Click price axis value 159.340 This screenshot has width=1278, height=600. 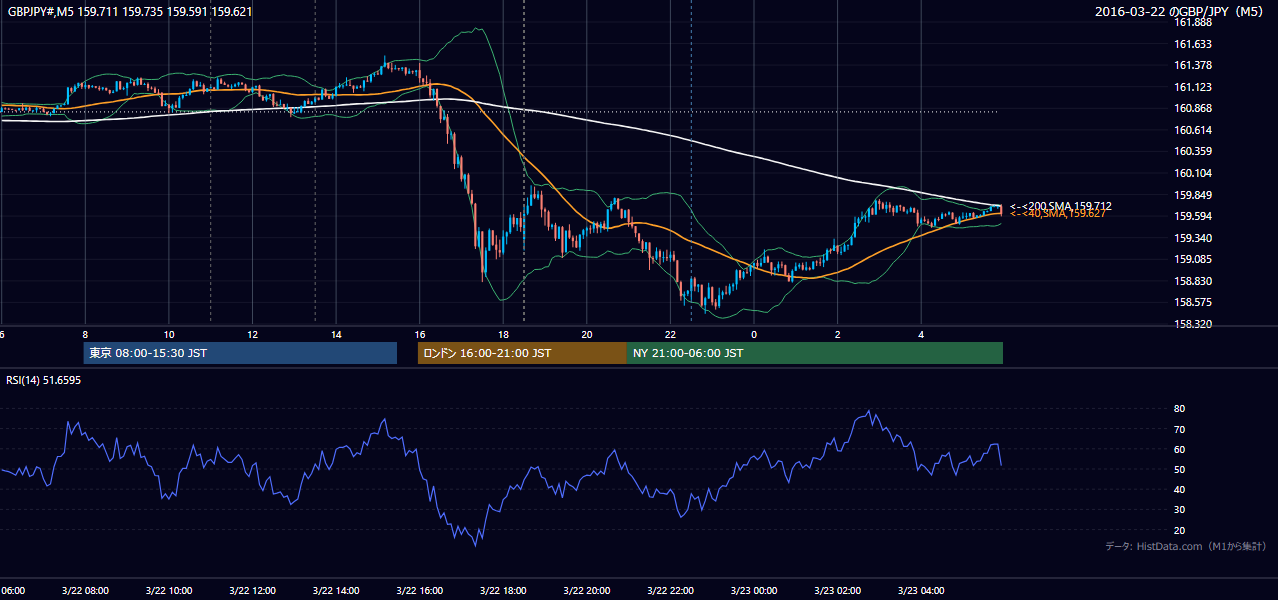tap(1192, 238)
